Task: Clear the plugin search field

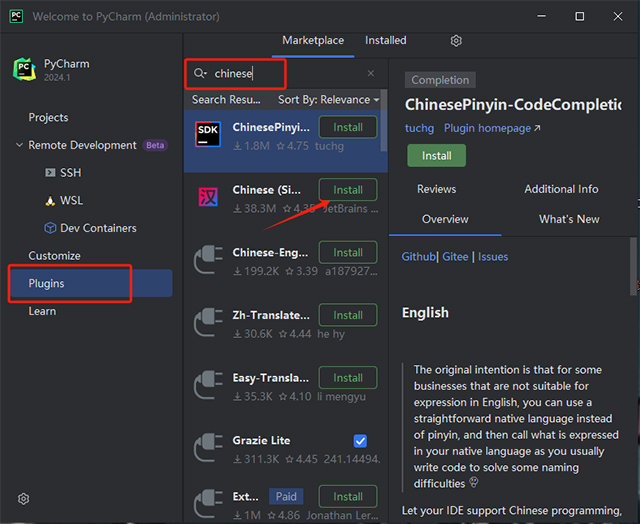Action: pos(371,74)
